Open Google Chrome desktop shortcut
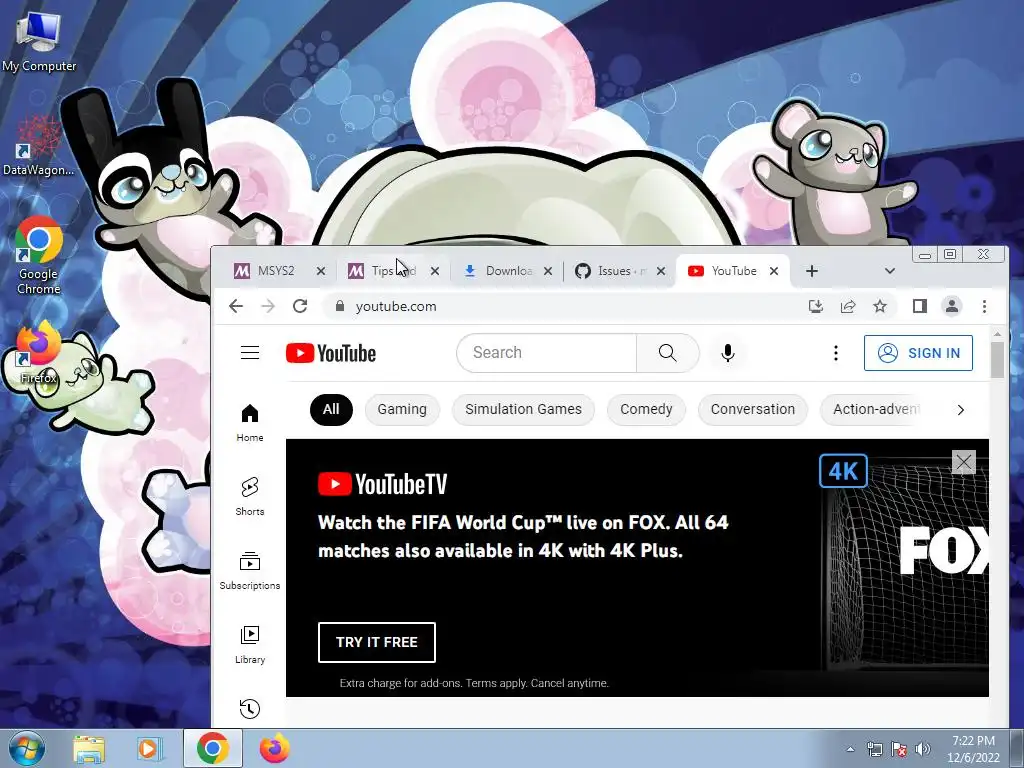Viewport: 1024px width, 768px height. coord(39,255)
